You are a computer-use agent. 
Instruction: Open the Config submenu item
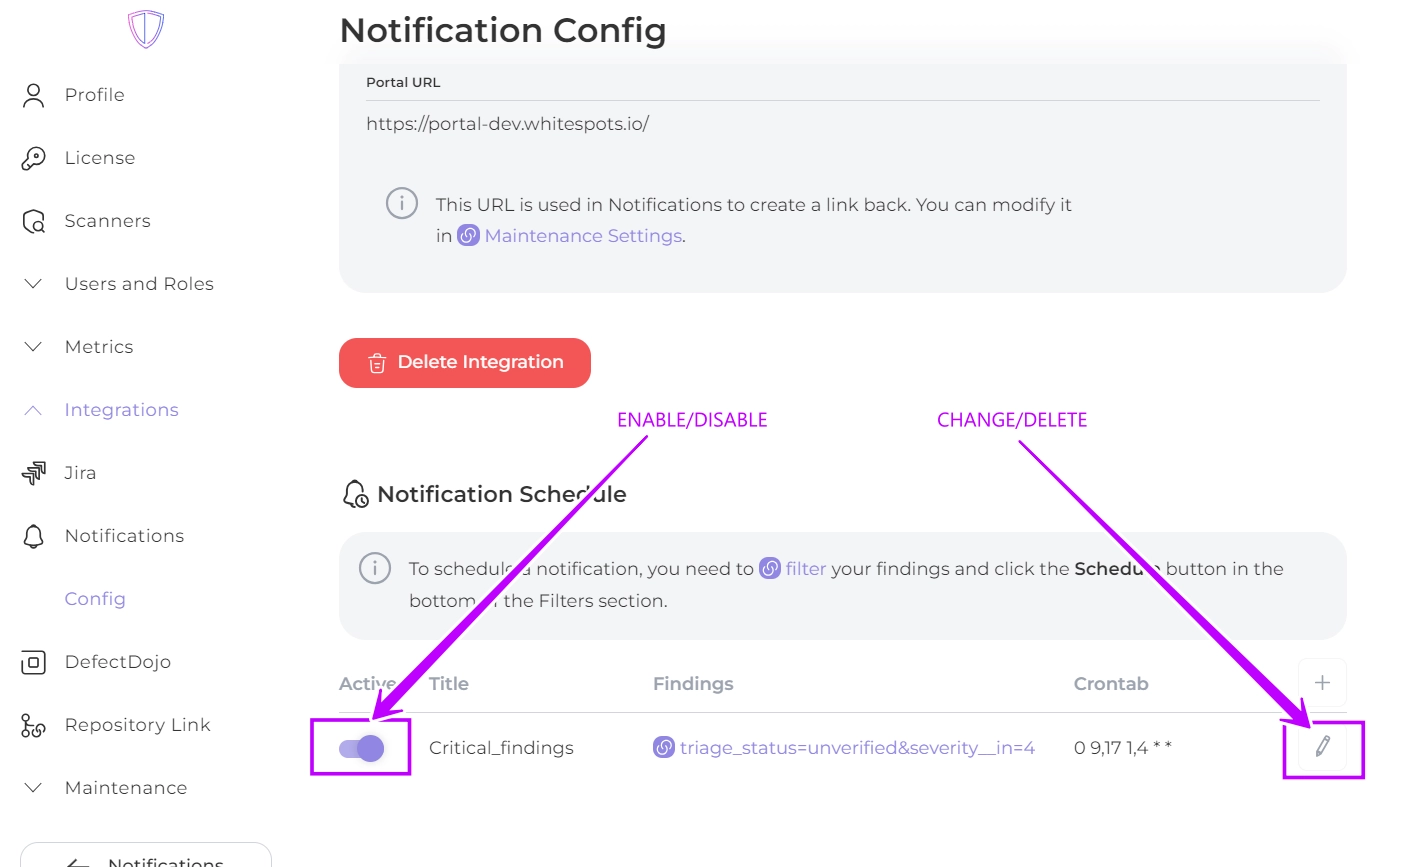[x=95, y=599]
